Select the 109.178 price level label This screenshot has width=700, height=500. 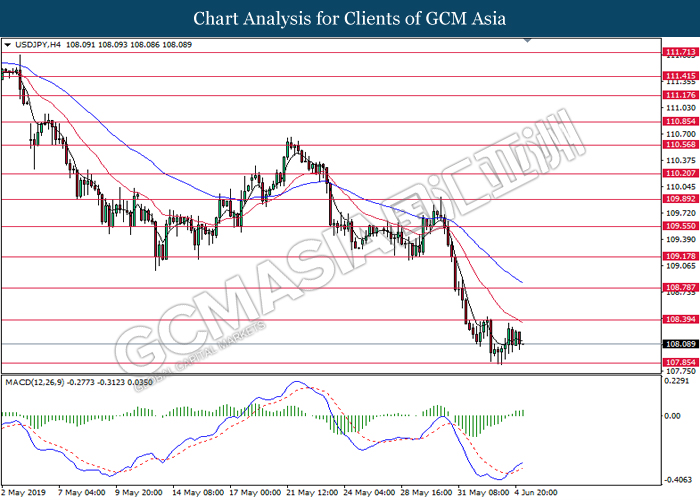(680, 256)
